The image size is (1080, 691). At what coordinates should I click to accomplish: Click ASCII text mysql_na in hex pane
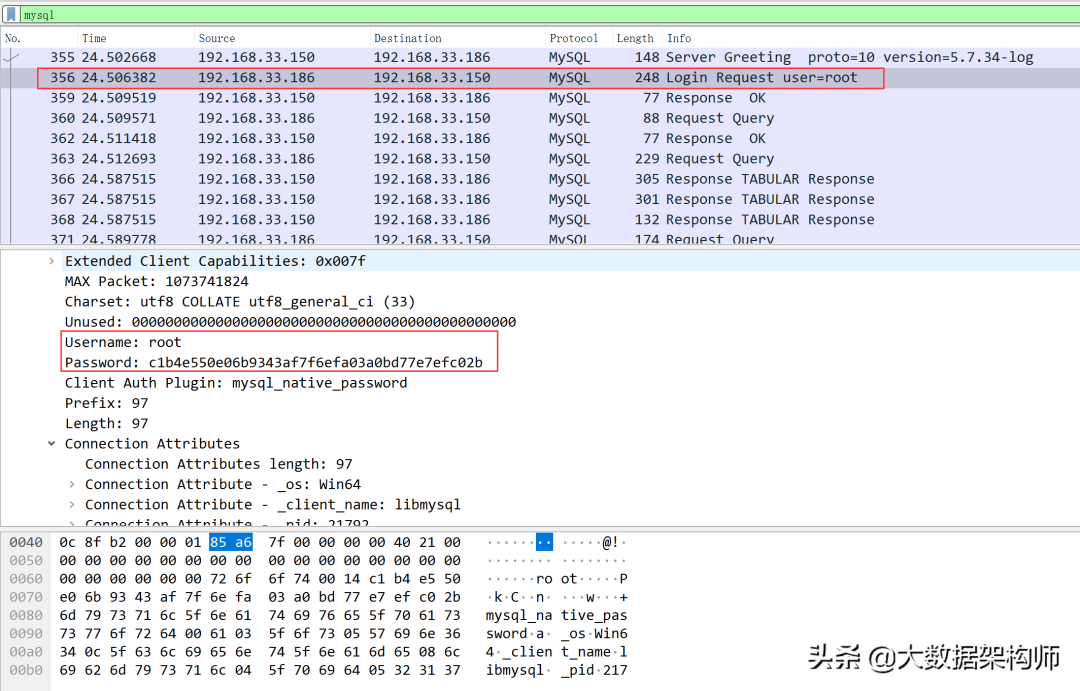point(519,616)
